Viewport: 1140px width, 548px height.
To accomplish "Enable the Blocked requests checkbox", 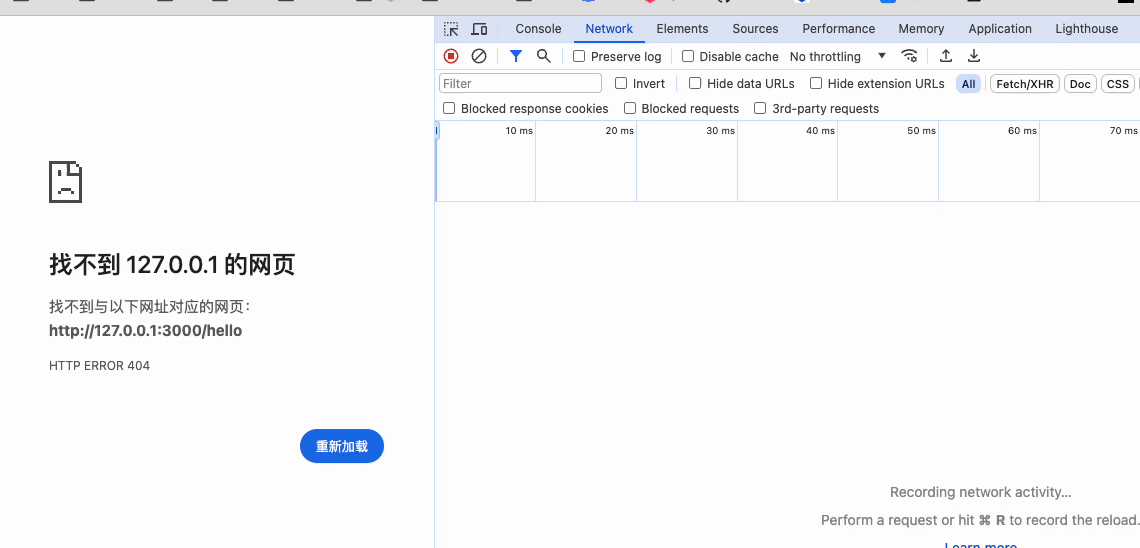I will [630, 108].
